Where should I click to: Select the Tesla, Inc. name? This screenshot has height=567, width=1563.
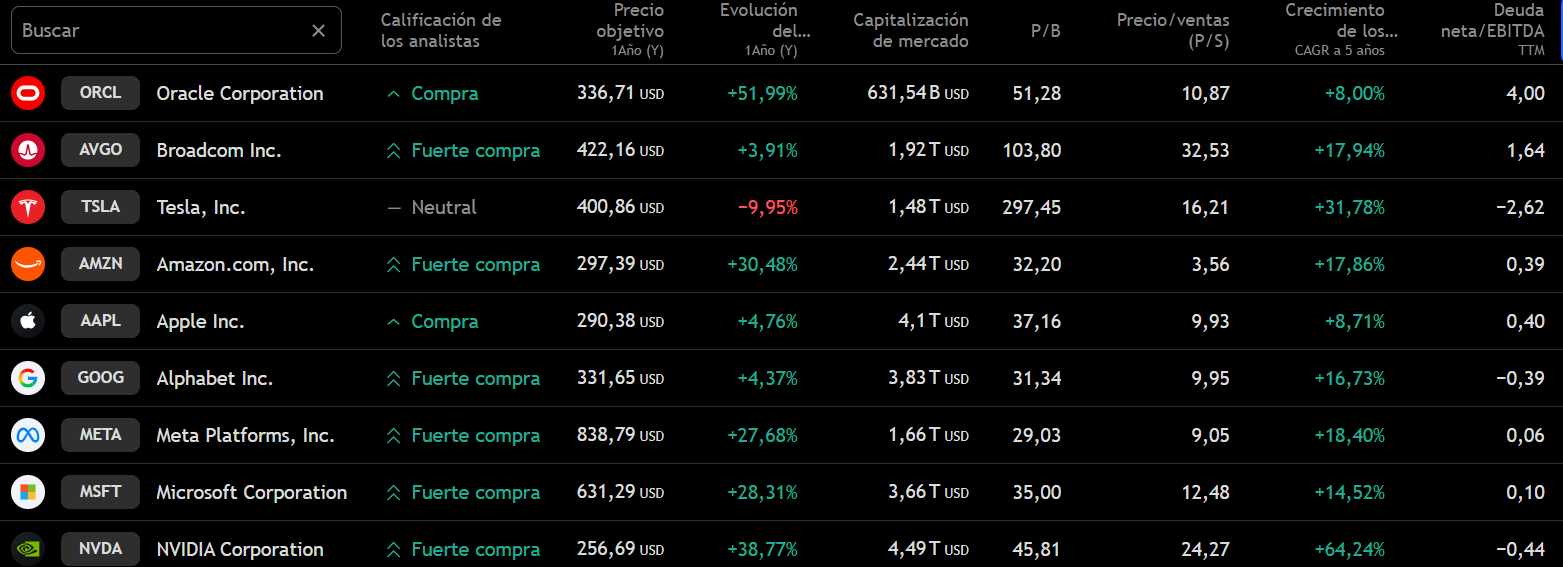point(201,207)
